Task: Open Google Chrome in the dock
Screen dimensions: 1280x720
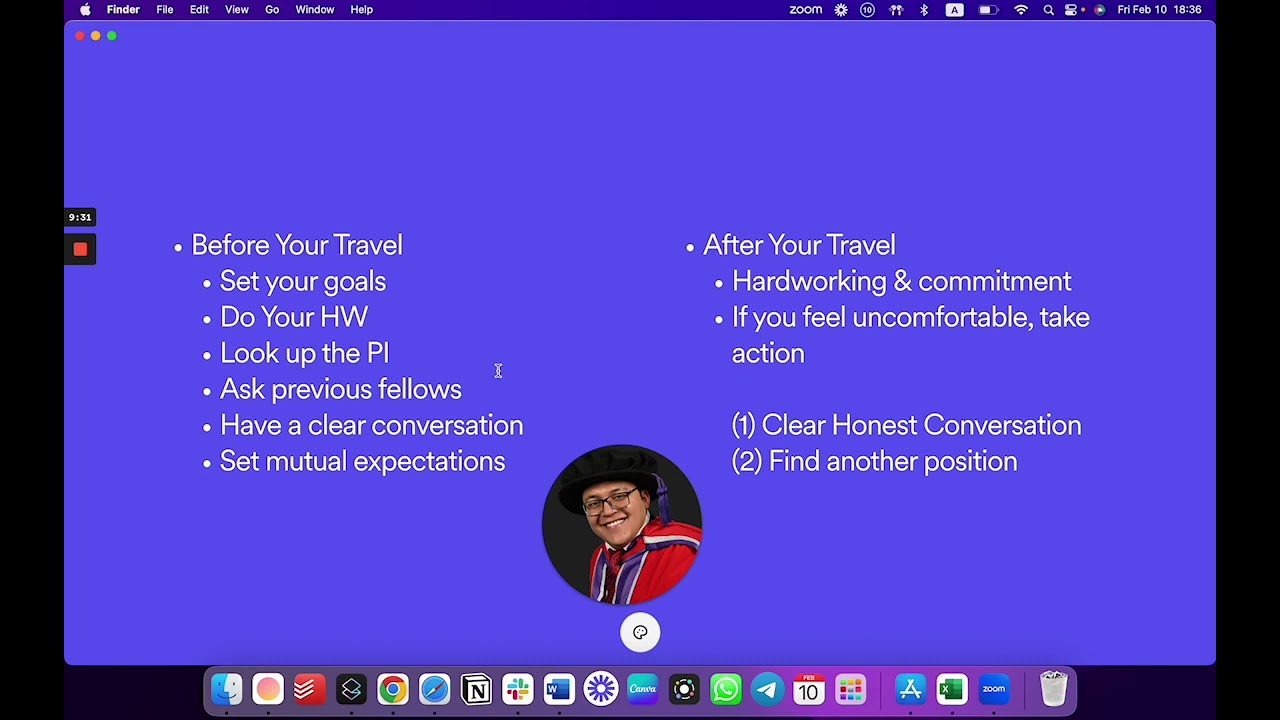Action: [x=392, y=689]
